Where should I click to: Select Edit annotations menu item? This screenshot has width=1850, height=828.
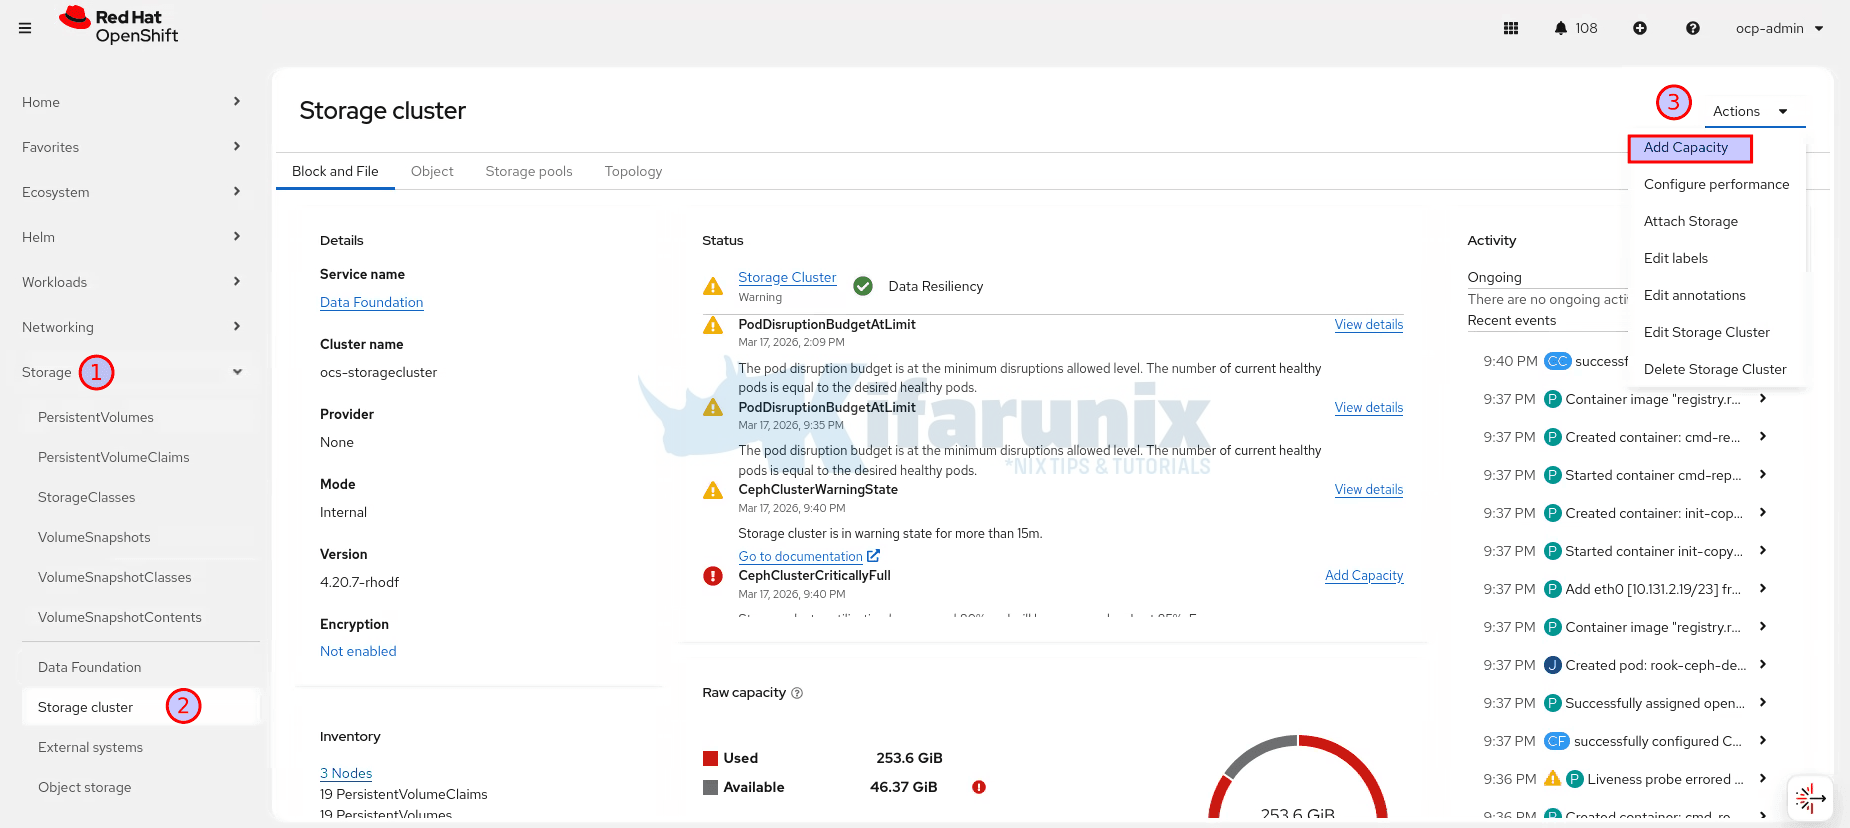[x=1716, y=295]
